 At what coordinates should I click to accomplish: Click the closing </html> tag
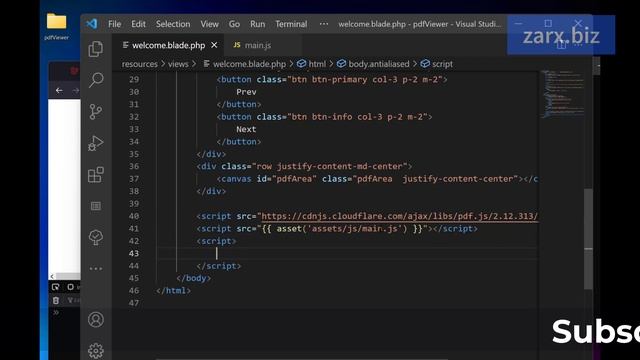click(173, 291)
